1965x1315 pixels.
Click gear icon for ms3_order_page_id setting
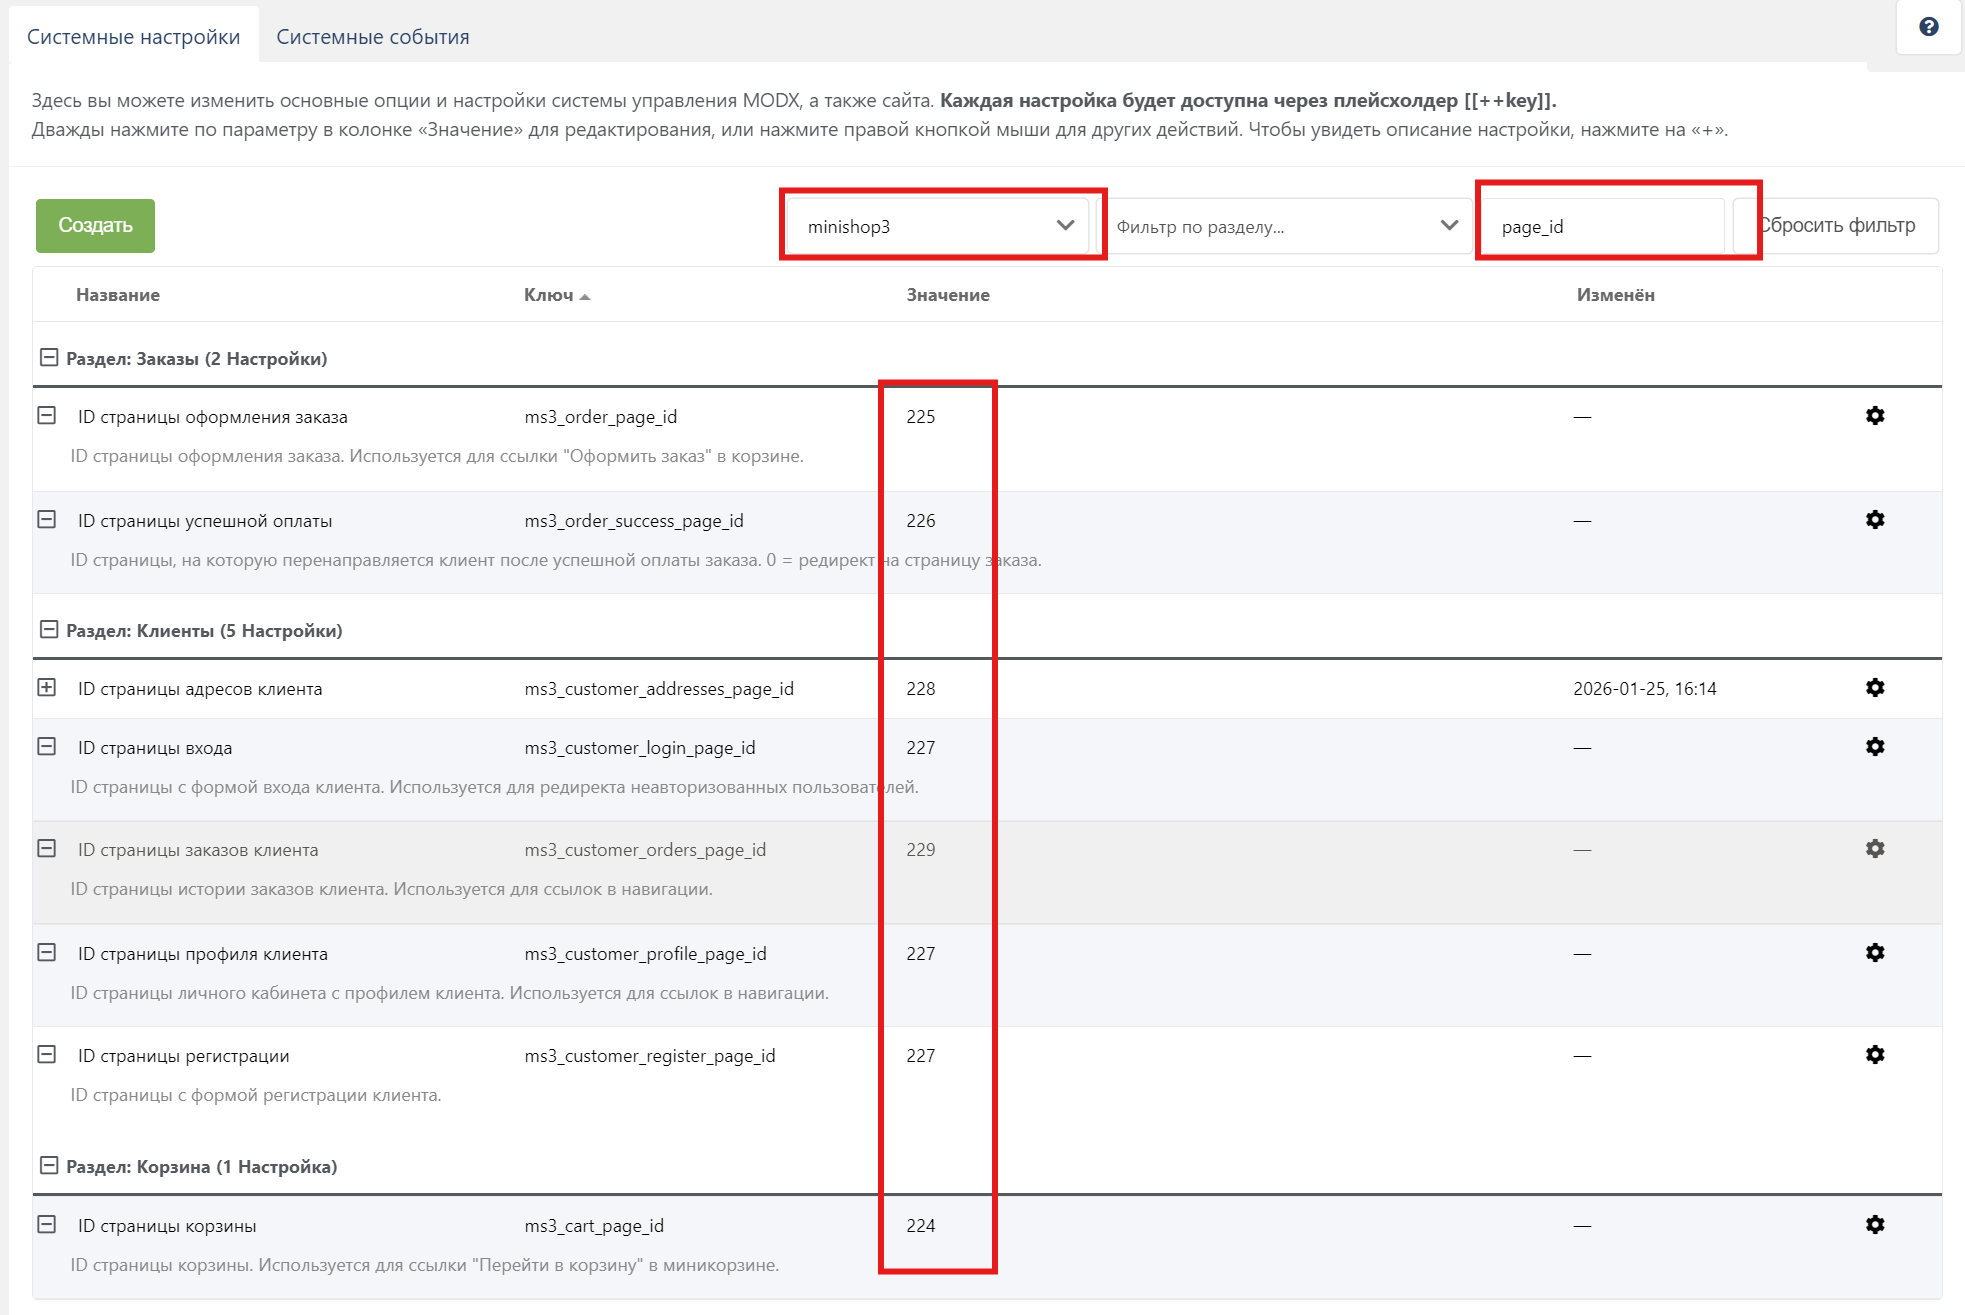coord(1875,416)
